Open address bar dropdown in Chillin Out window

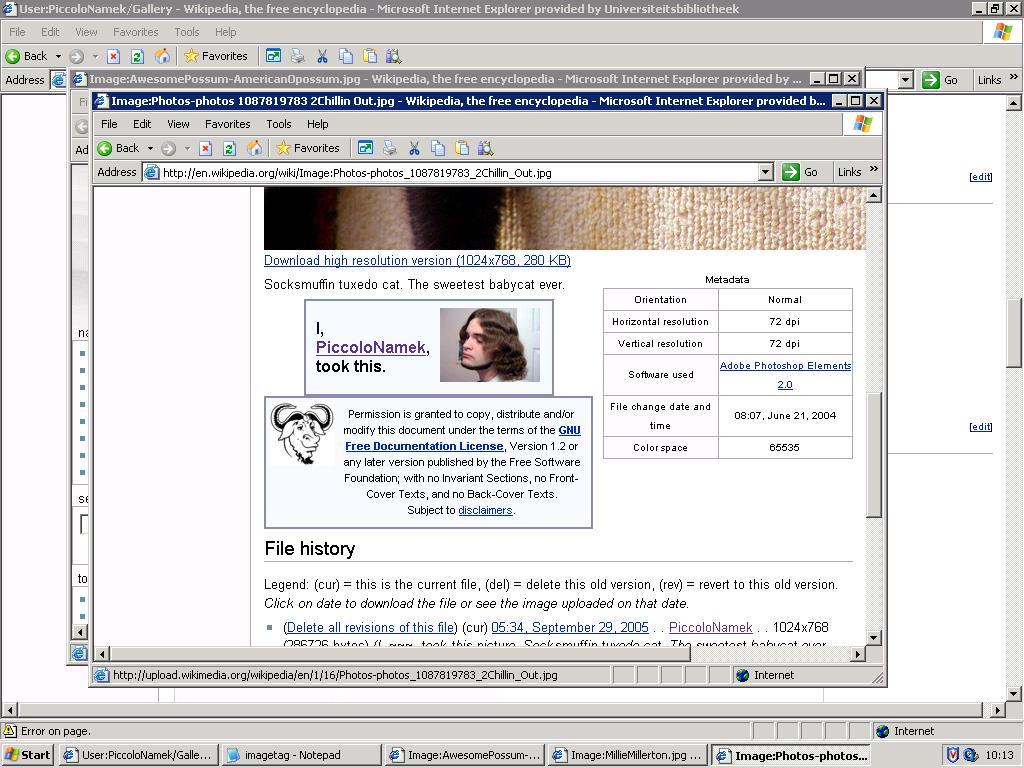click(x=765, y=172)
